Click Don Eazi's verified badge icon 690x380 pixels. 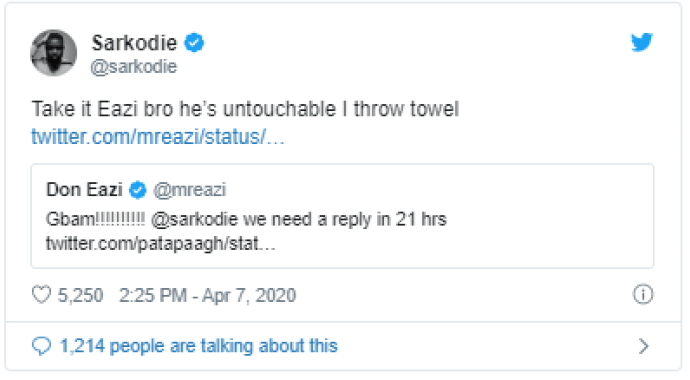click(x=138, y=190)
